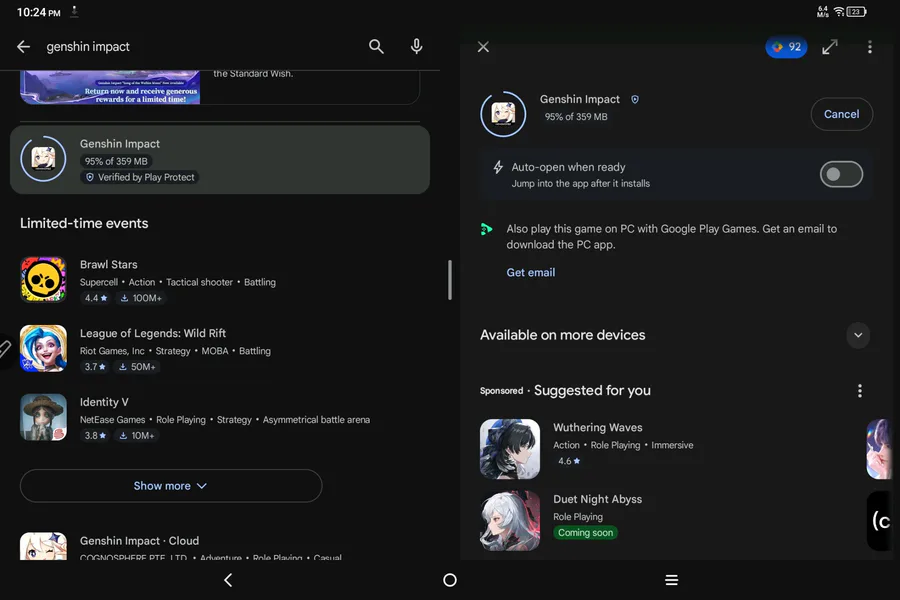900x600 pixels.
Task: Open Brawl Stars app icon
Action: pos(44,280)
